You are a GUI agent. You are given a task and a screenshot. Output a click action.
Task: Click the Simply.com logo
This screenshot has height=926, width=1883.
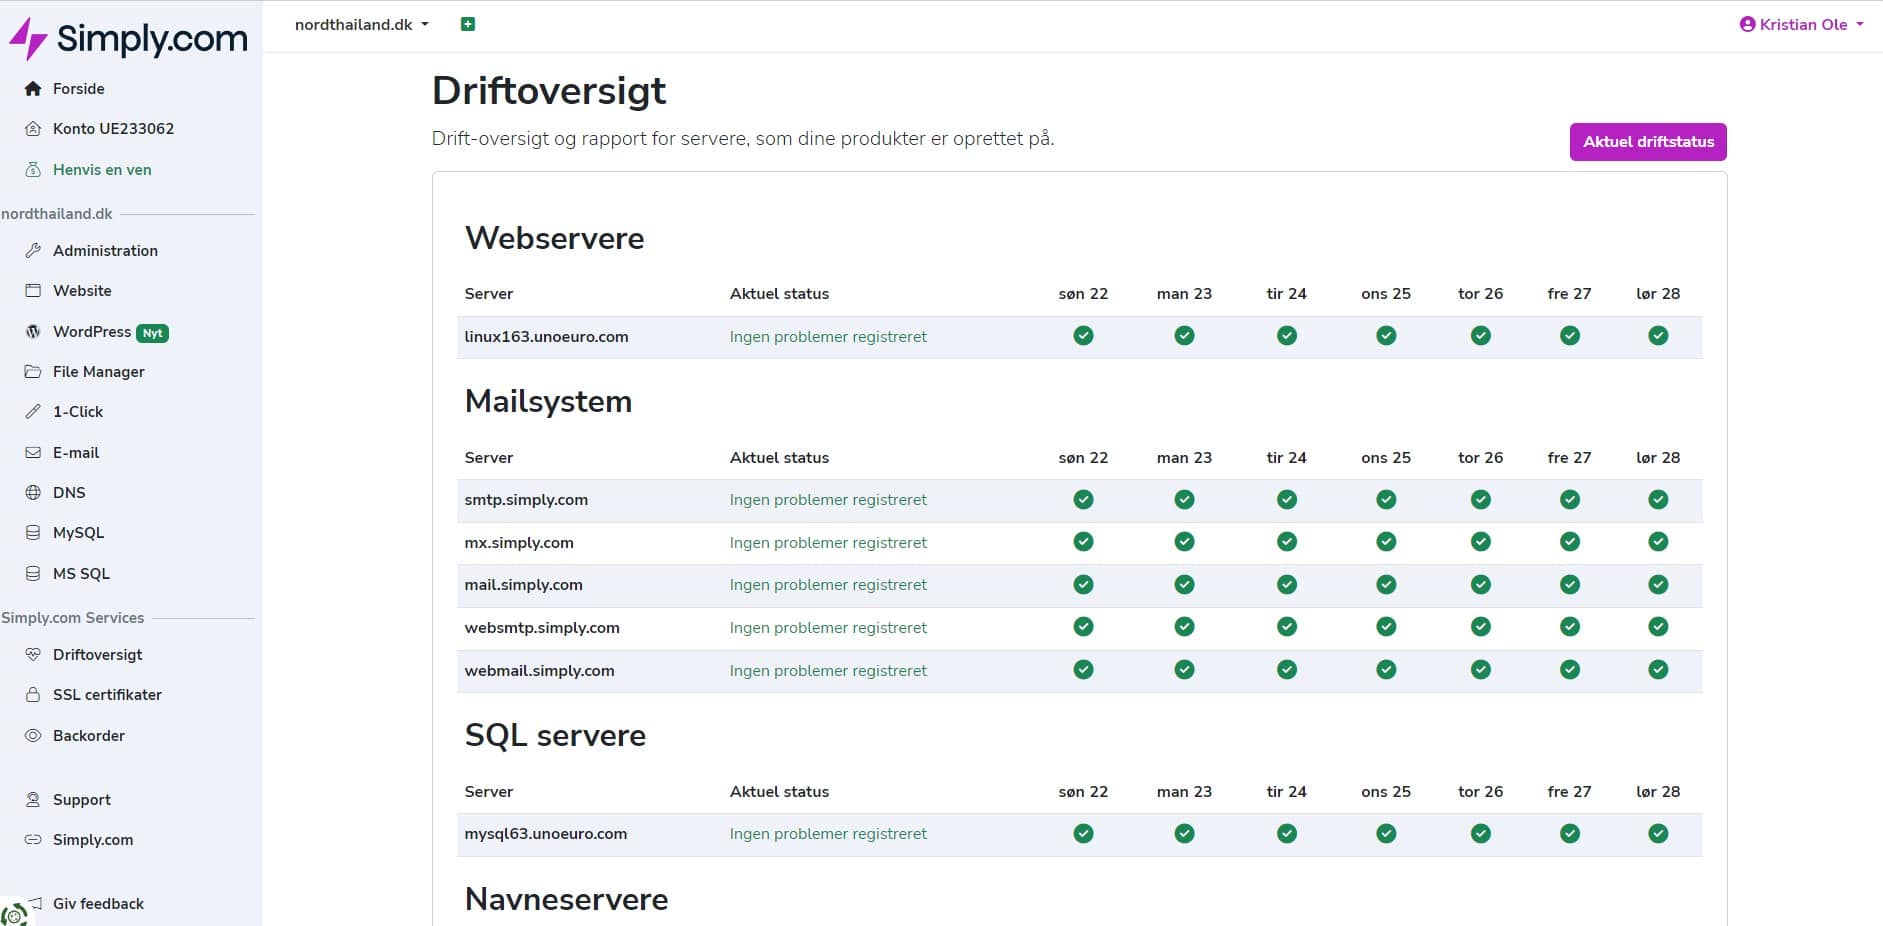tap(128, 38)
